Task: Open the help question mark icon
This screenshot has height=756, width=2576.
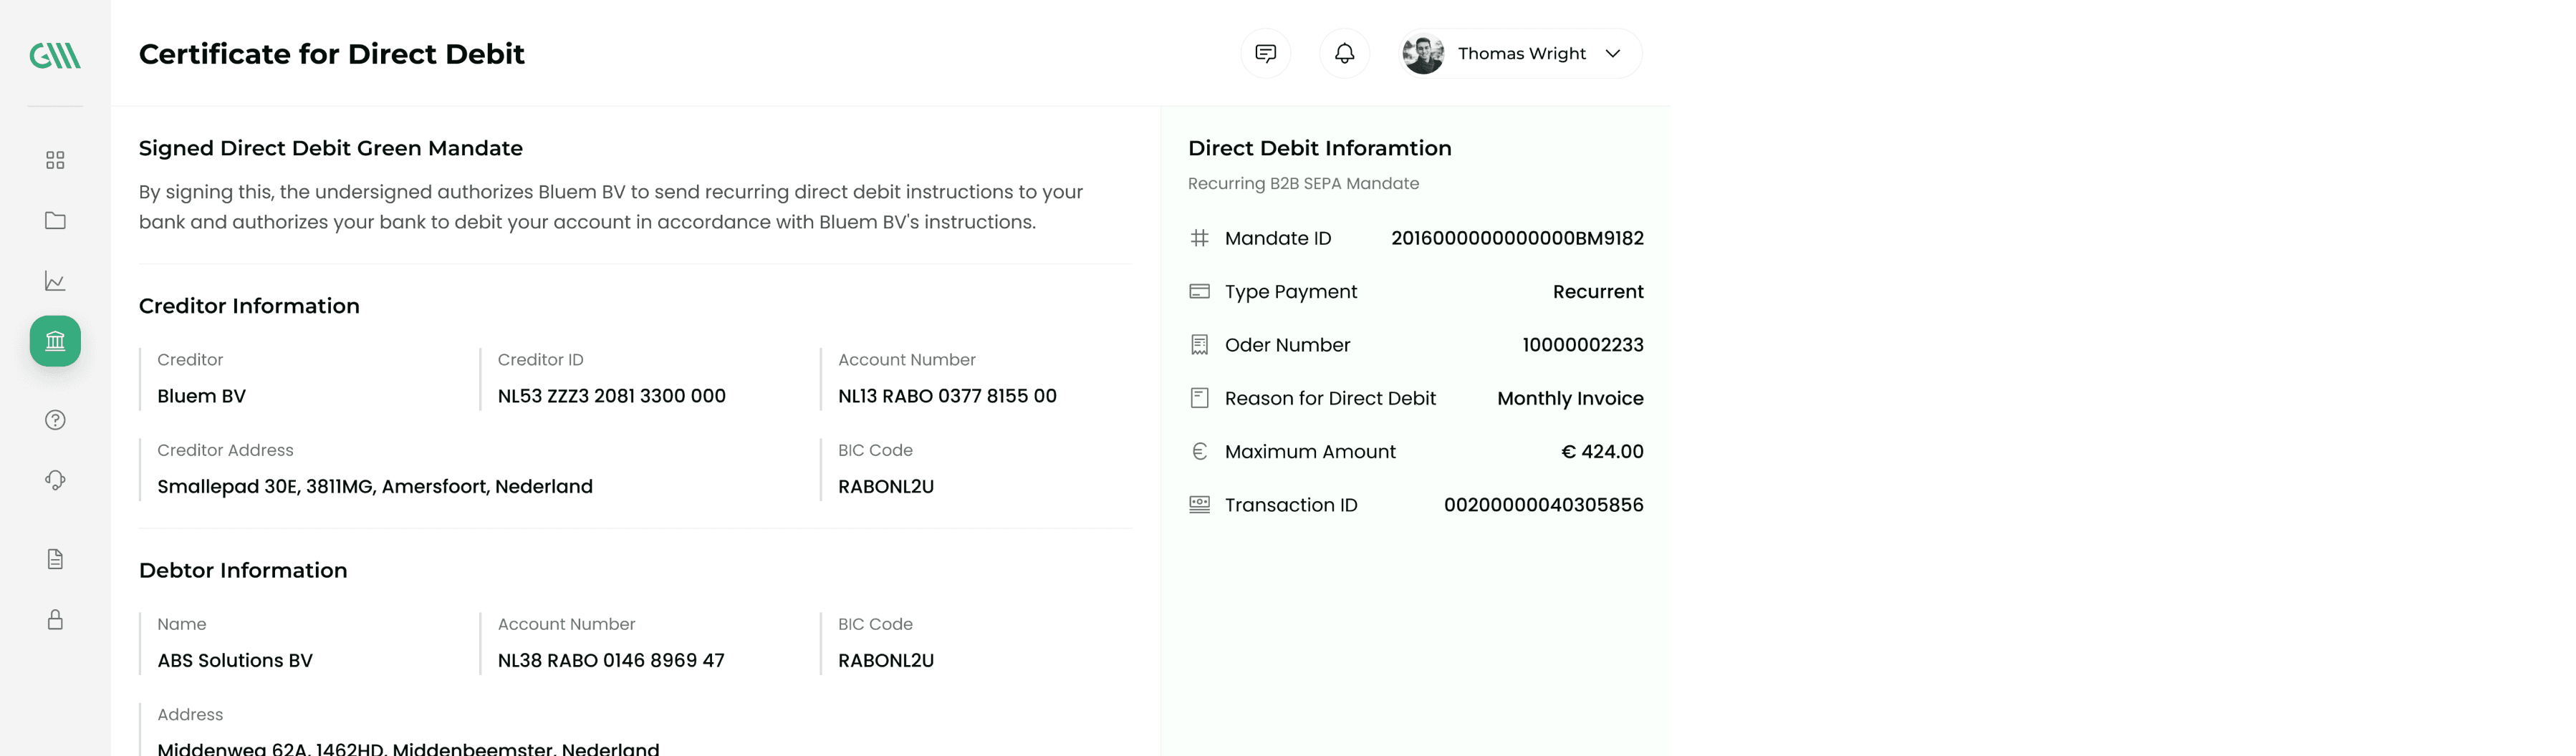Action: pos(55,420)
